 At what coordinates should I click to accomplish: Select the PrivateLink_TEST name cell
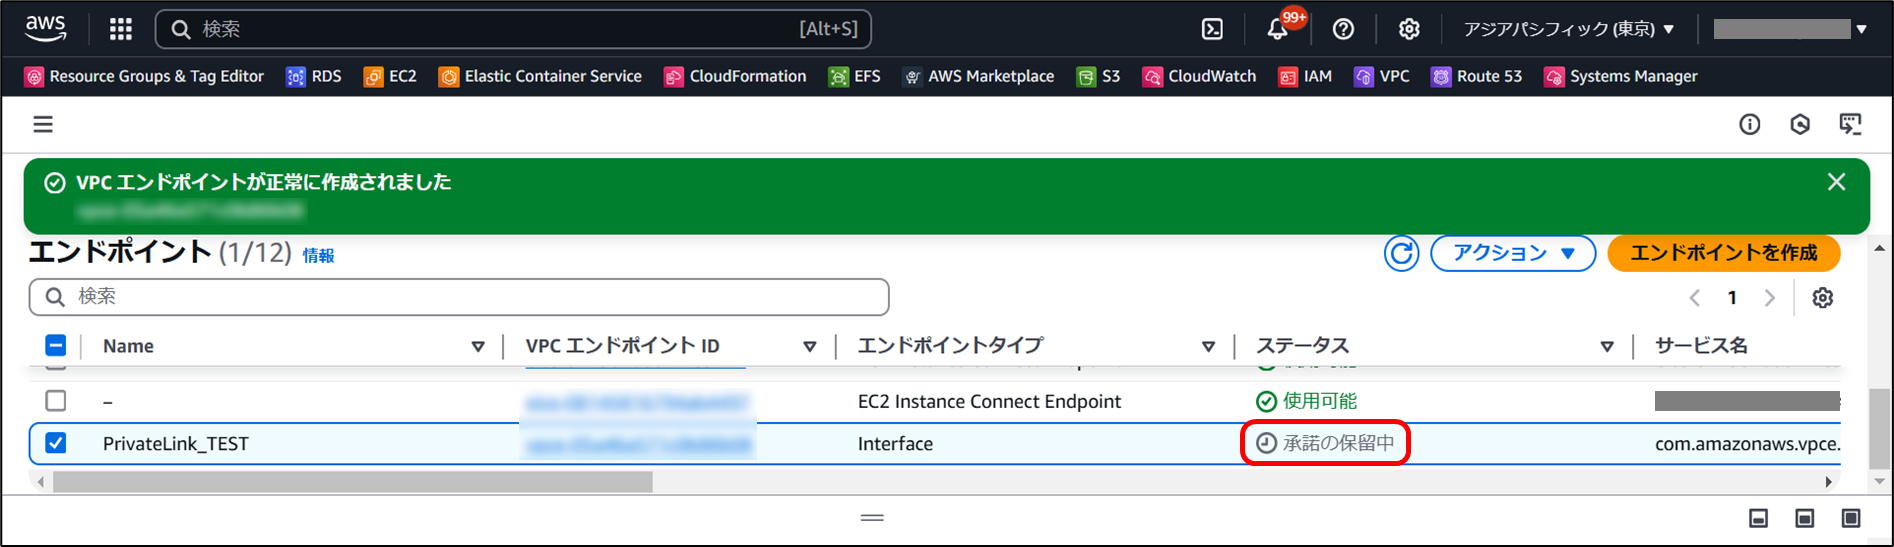(x=176, y=444)
